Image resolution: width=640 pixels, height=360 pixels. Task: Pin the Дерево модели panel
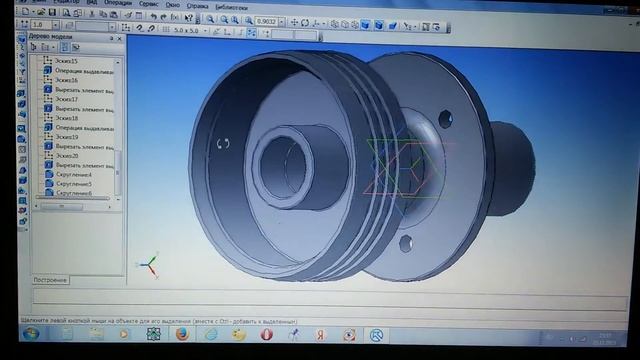pos(111,38)
